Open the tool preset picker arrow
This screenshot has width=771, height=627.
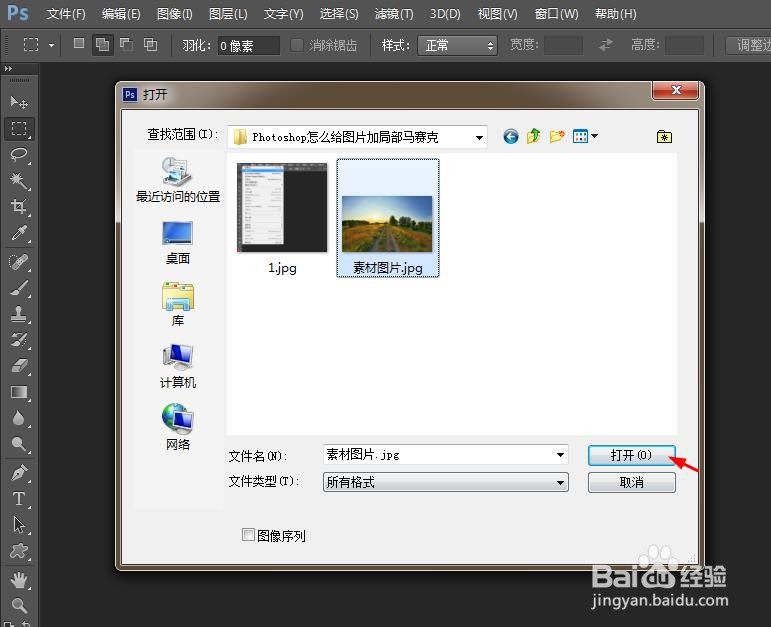point(51,46)
